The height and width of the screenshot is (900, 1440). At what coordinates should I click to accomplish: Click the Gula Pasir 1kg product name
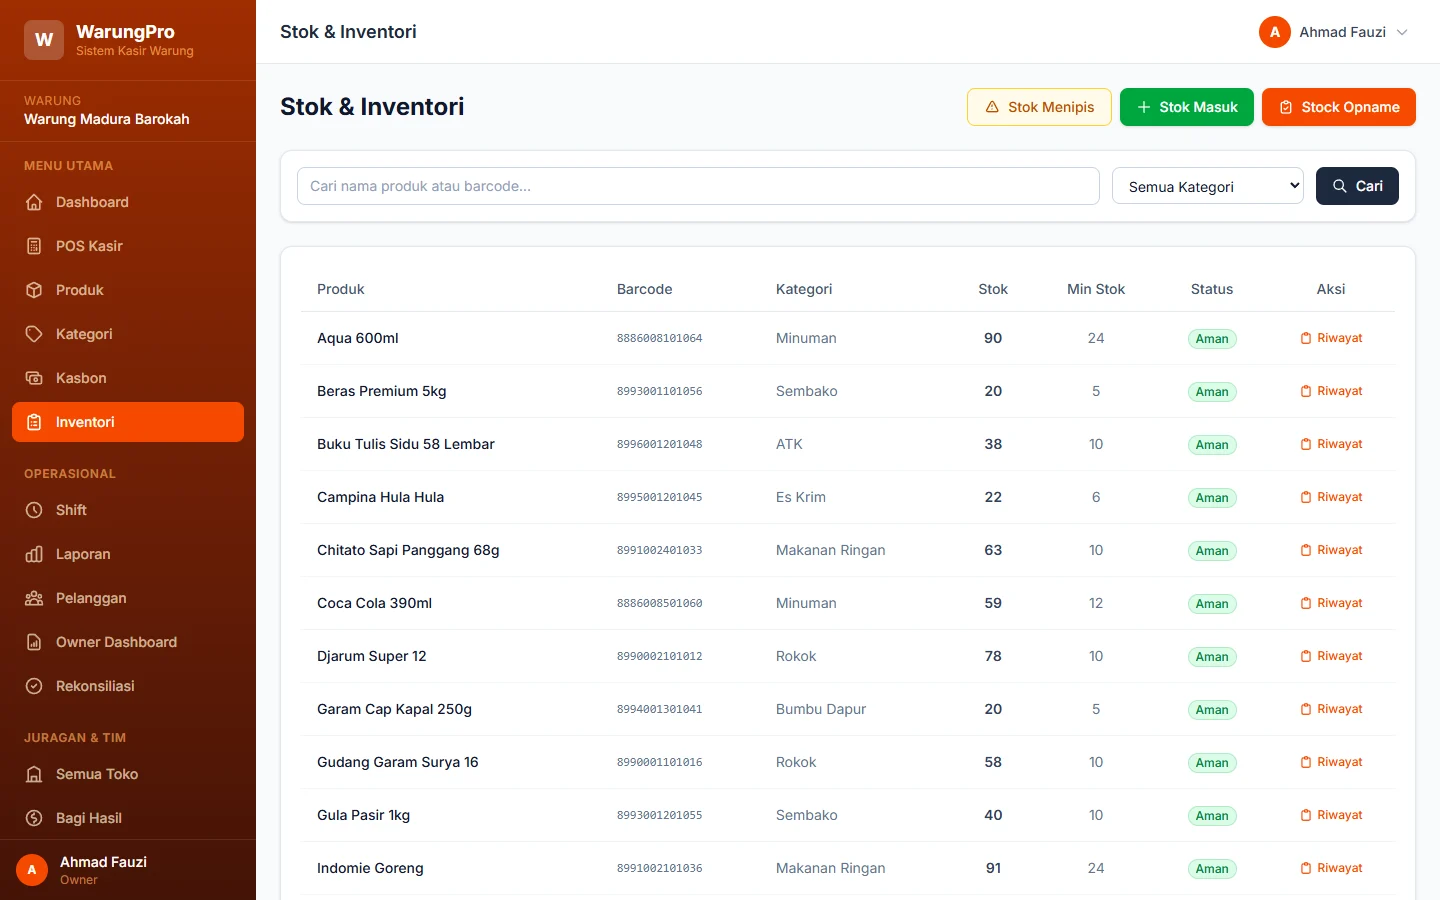tap(364, 815)
